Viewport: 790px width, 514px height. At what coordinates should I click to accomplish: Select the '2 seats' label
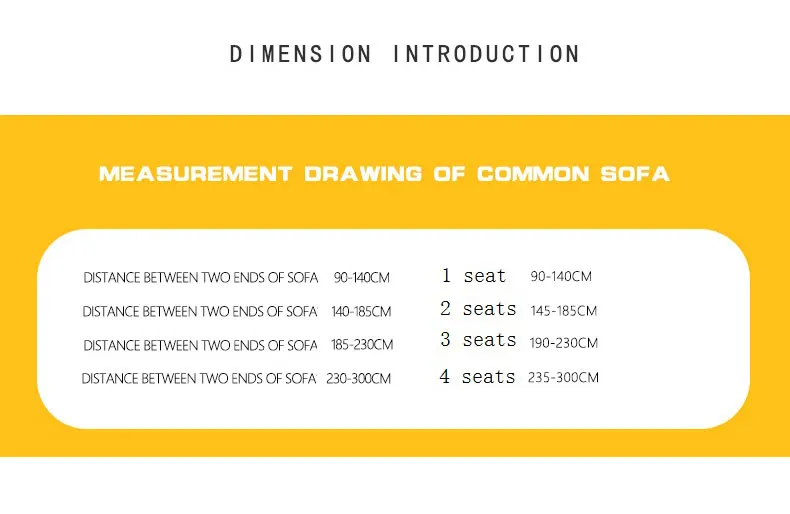pos(478,310)
